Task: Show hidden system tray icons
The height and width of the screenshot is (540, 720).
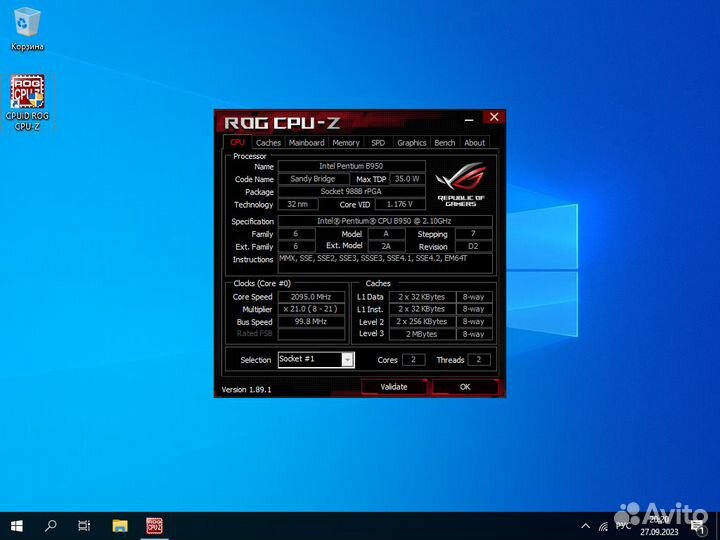Action: [x=585, y=526]
